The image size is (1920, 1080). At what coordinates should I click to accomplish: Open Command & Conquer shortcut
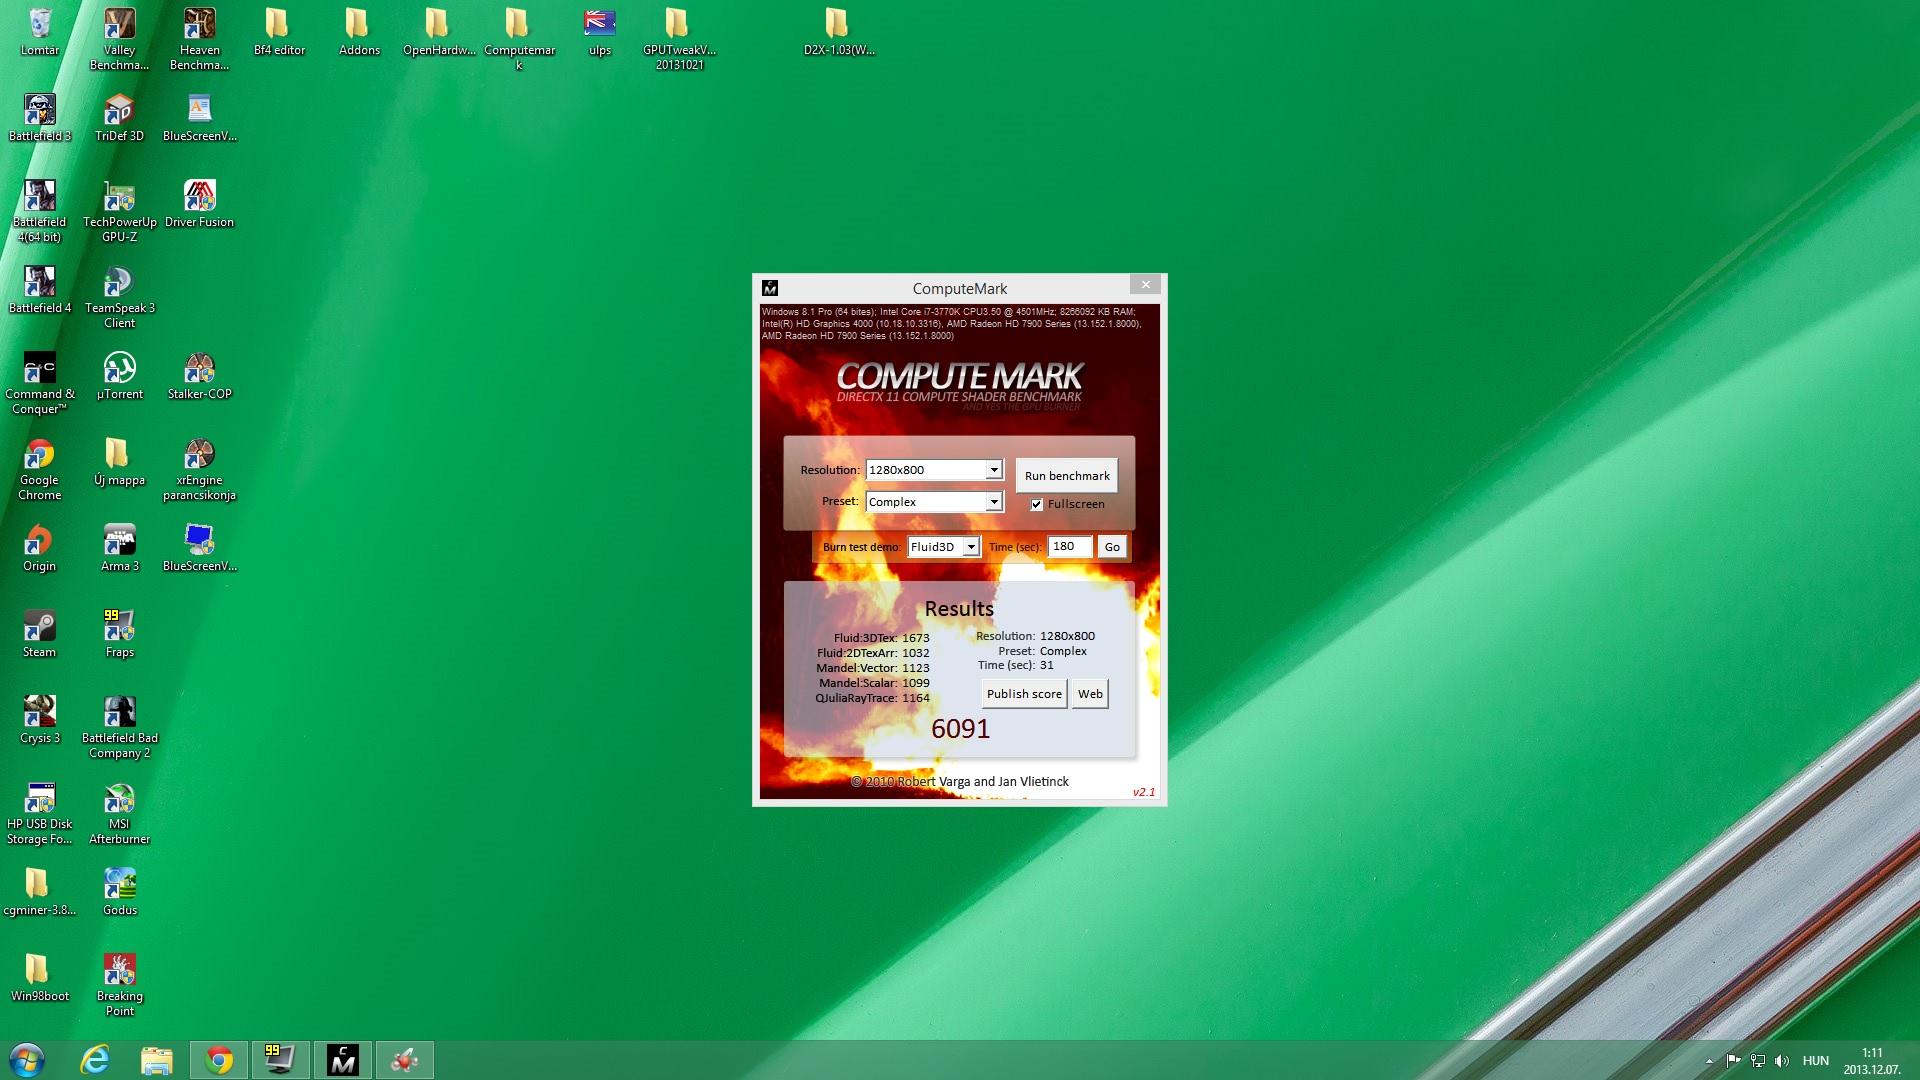click(x=40, y=383)
